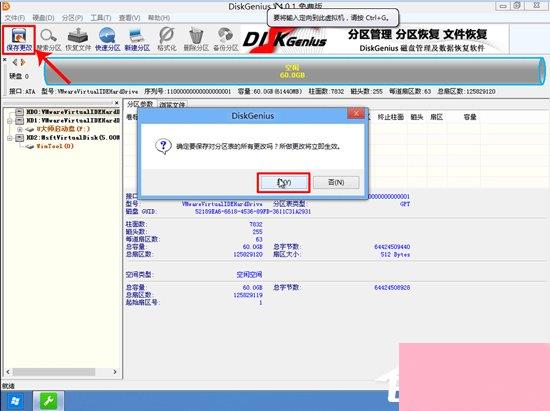
Task: Click the 扇区 column header
Action: [x=436, y=117]
